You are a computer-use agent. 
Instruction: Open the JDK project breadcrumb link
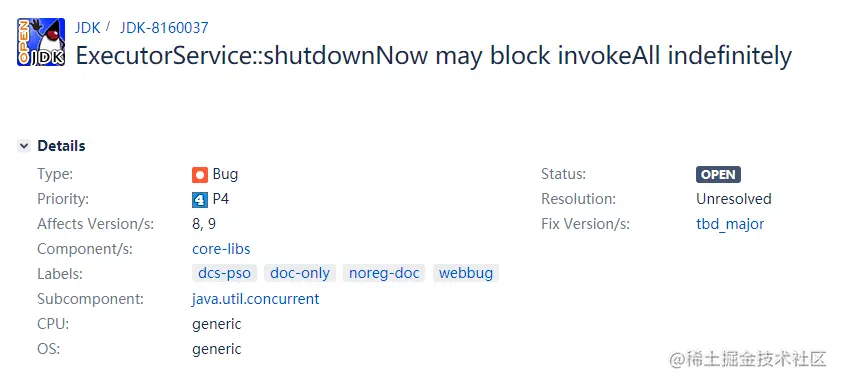coord(87,27)
